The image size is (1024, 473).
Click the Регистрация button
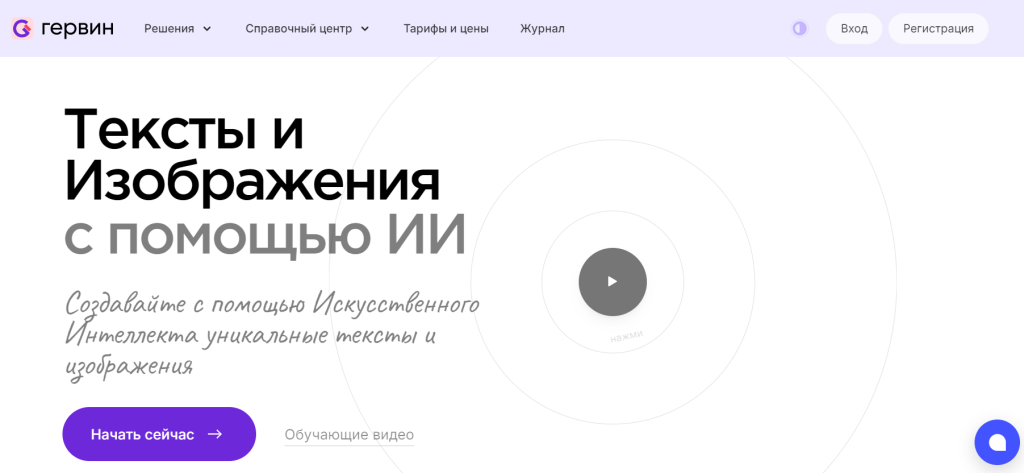[938, 29]
